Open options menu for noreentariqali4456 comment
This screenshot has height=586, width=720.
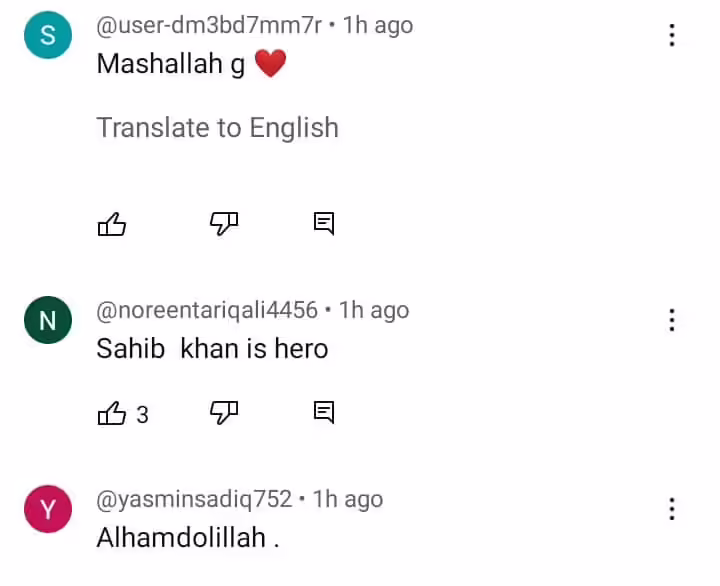pyautogui.click(x=672, y=320)
